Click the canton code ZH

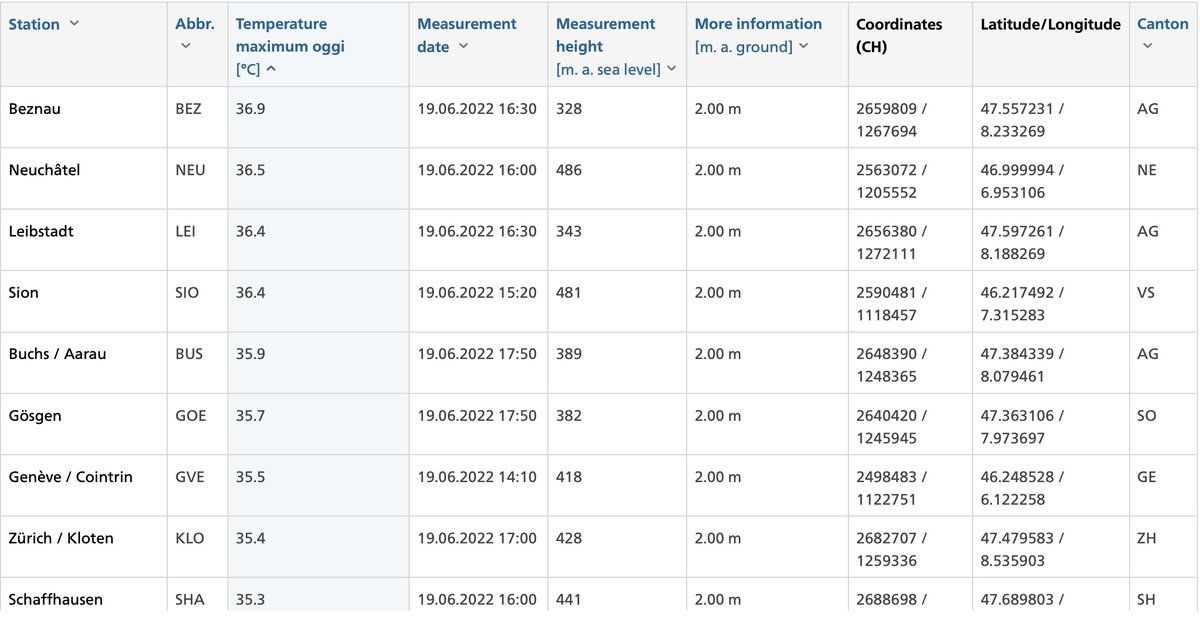(x=1147, y=538)
